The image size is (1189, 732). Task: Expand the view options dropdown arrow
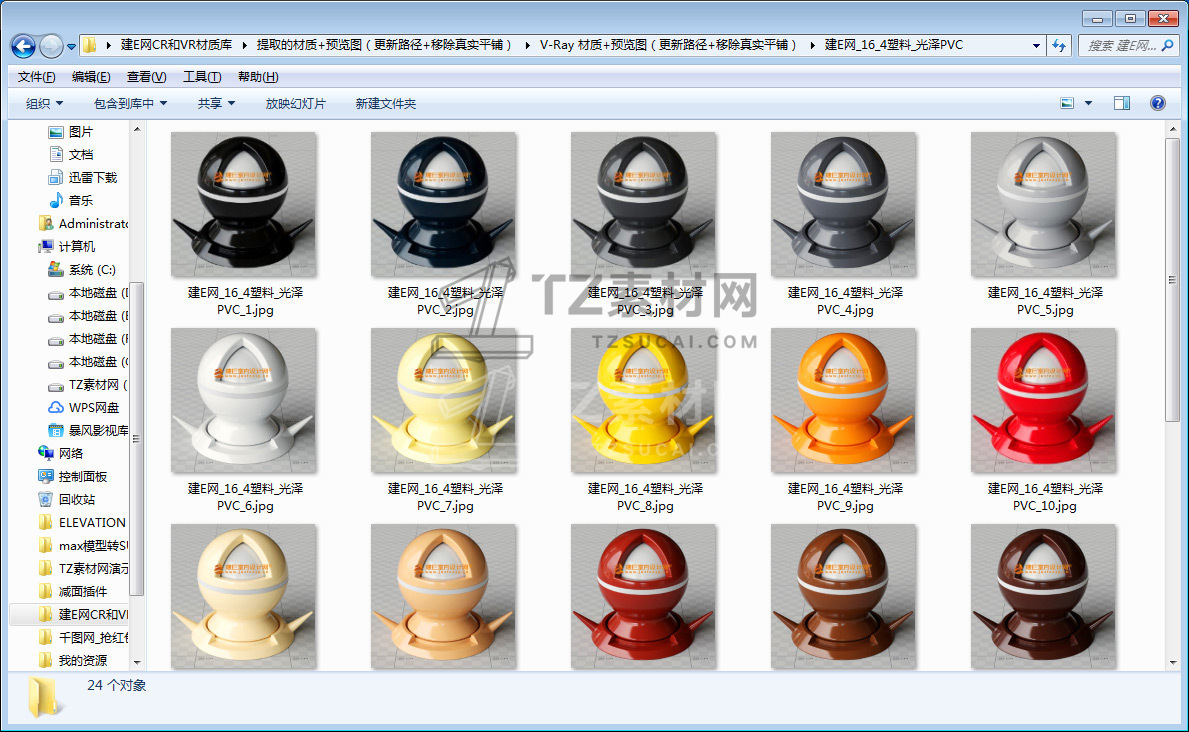[x=1088, y=103]
